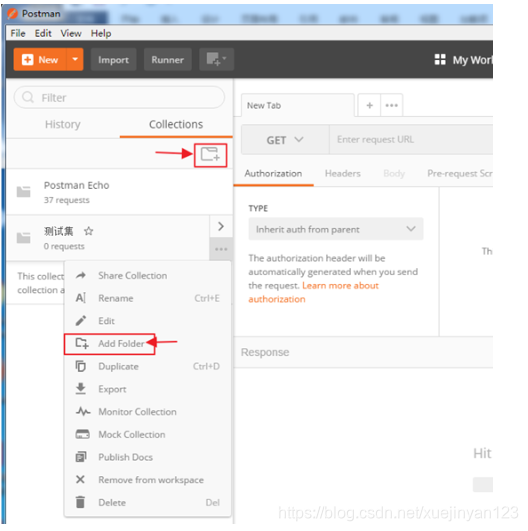Choose Publish Docs from context menu
Screen dimensions: 528x531
(148, 457)
